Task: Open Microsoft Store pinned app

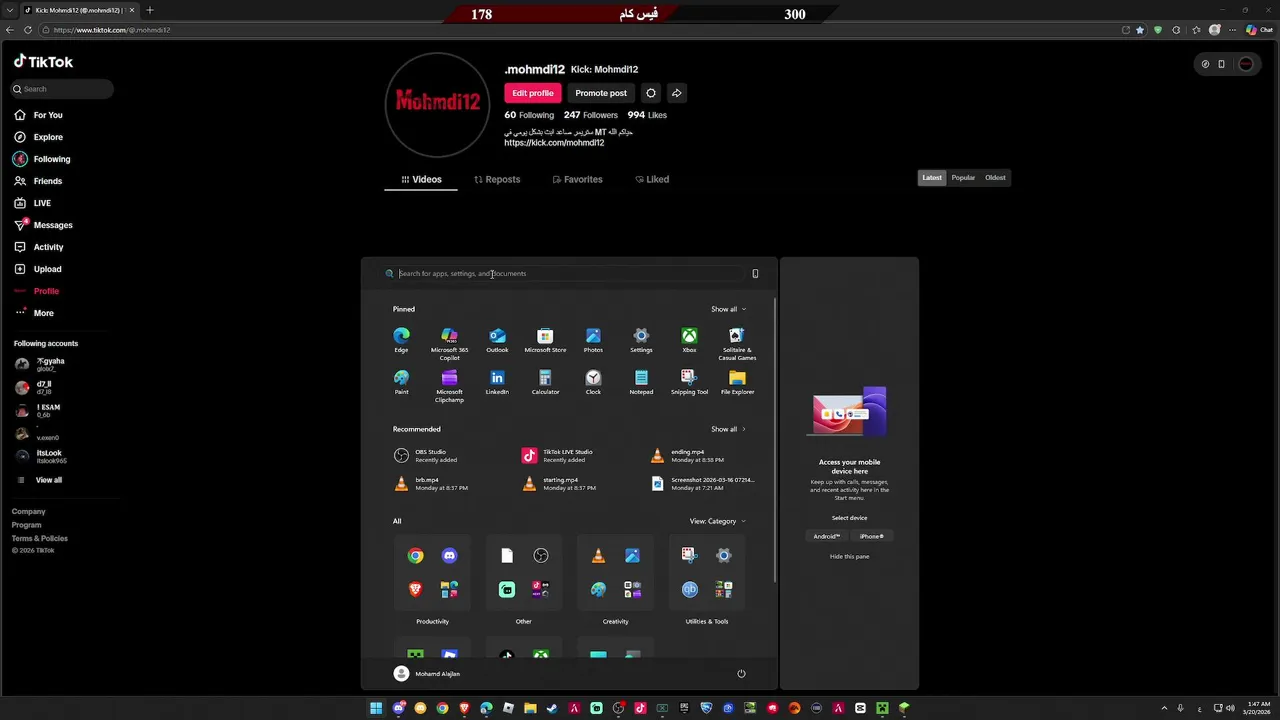Action: point(545,340)
